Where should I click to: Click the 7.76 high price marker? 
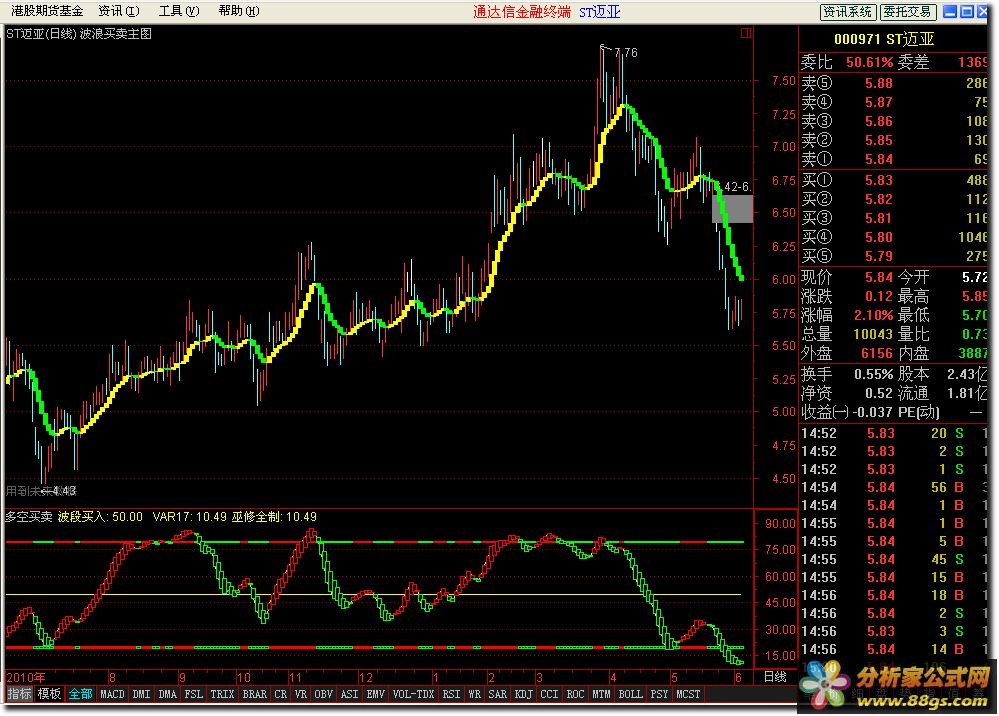point(626,53)
